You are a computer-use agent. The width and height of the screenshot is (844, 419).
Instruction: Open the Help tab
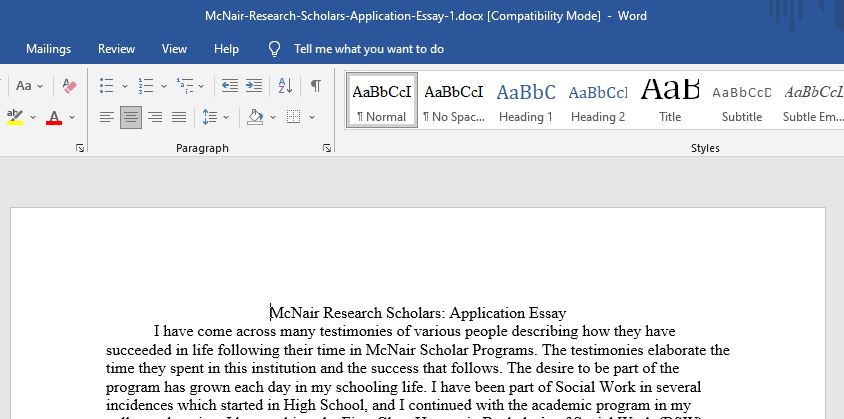(x=226, y=49)
